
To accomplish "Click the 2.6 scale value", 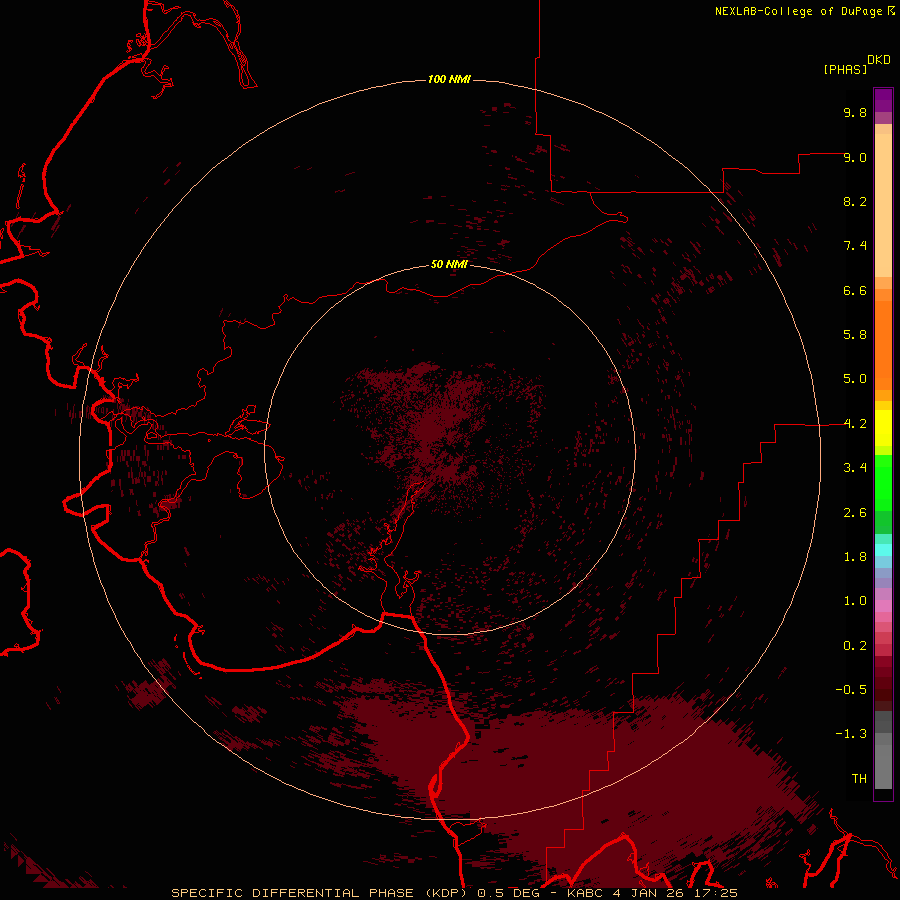I will 855,513.
